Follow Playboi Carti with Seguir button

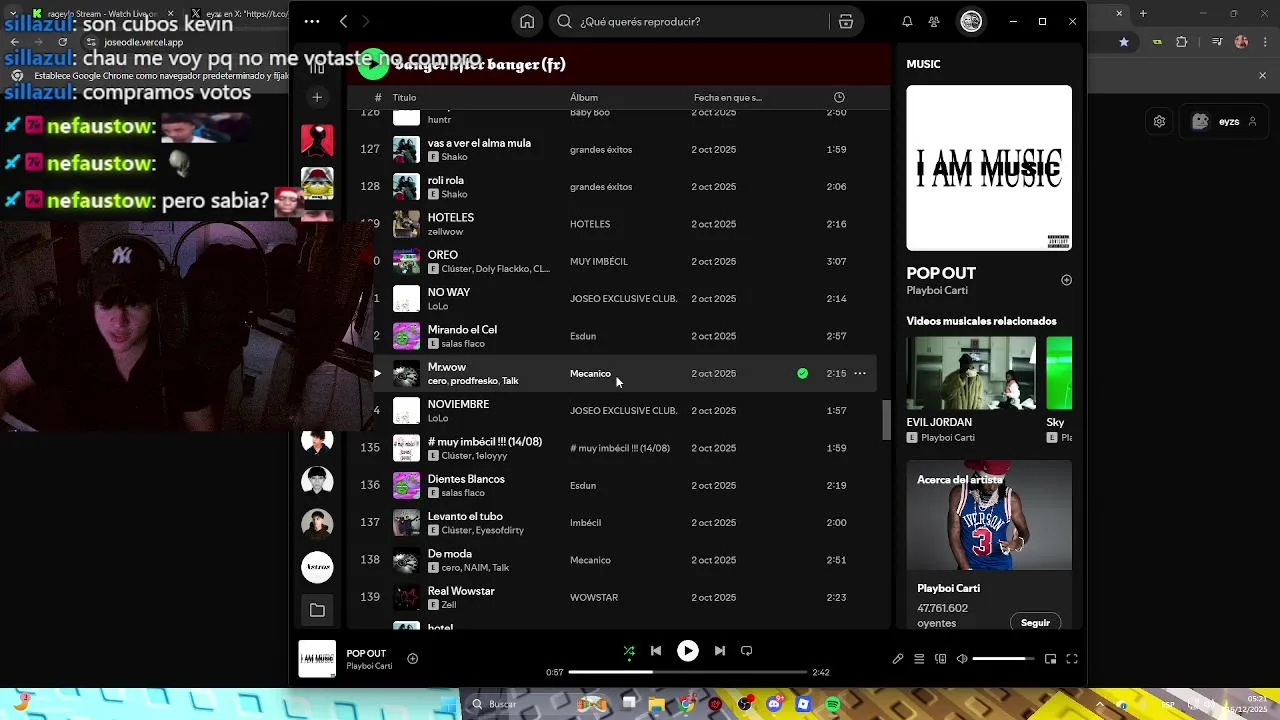click(1035, 622)
